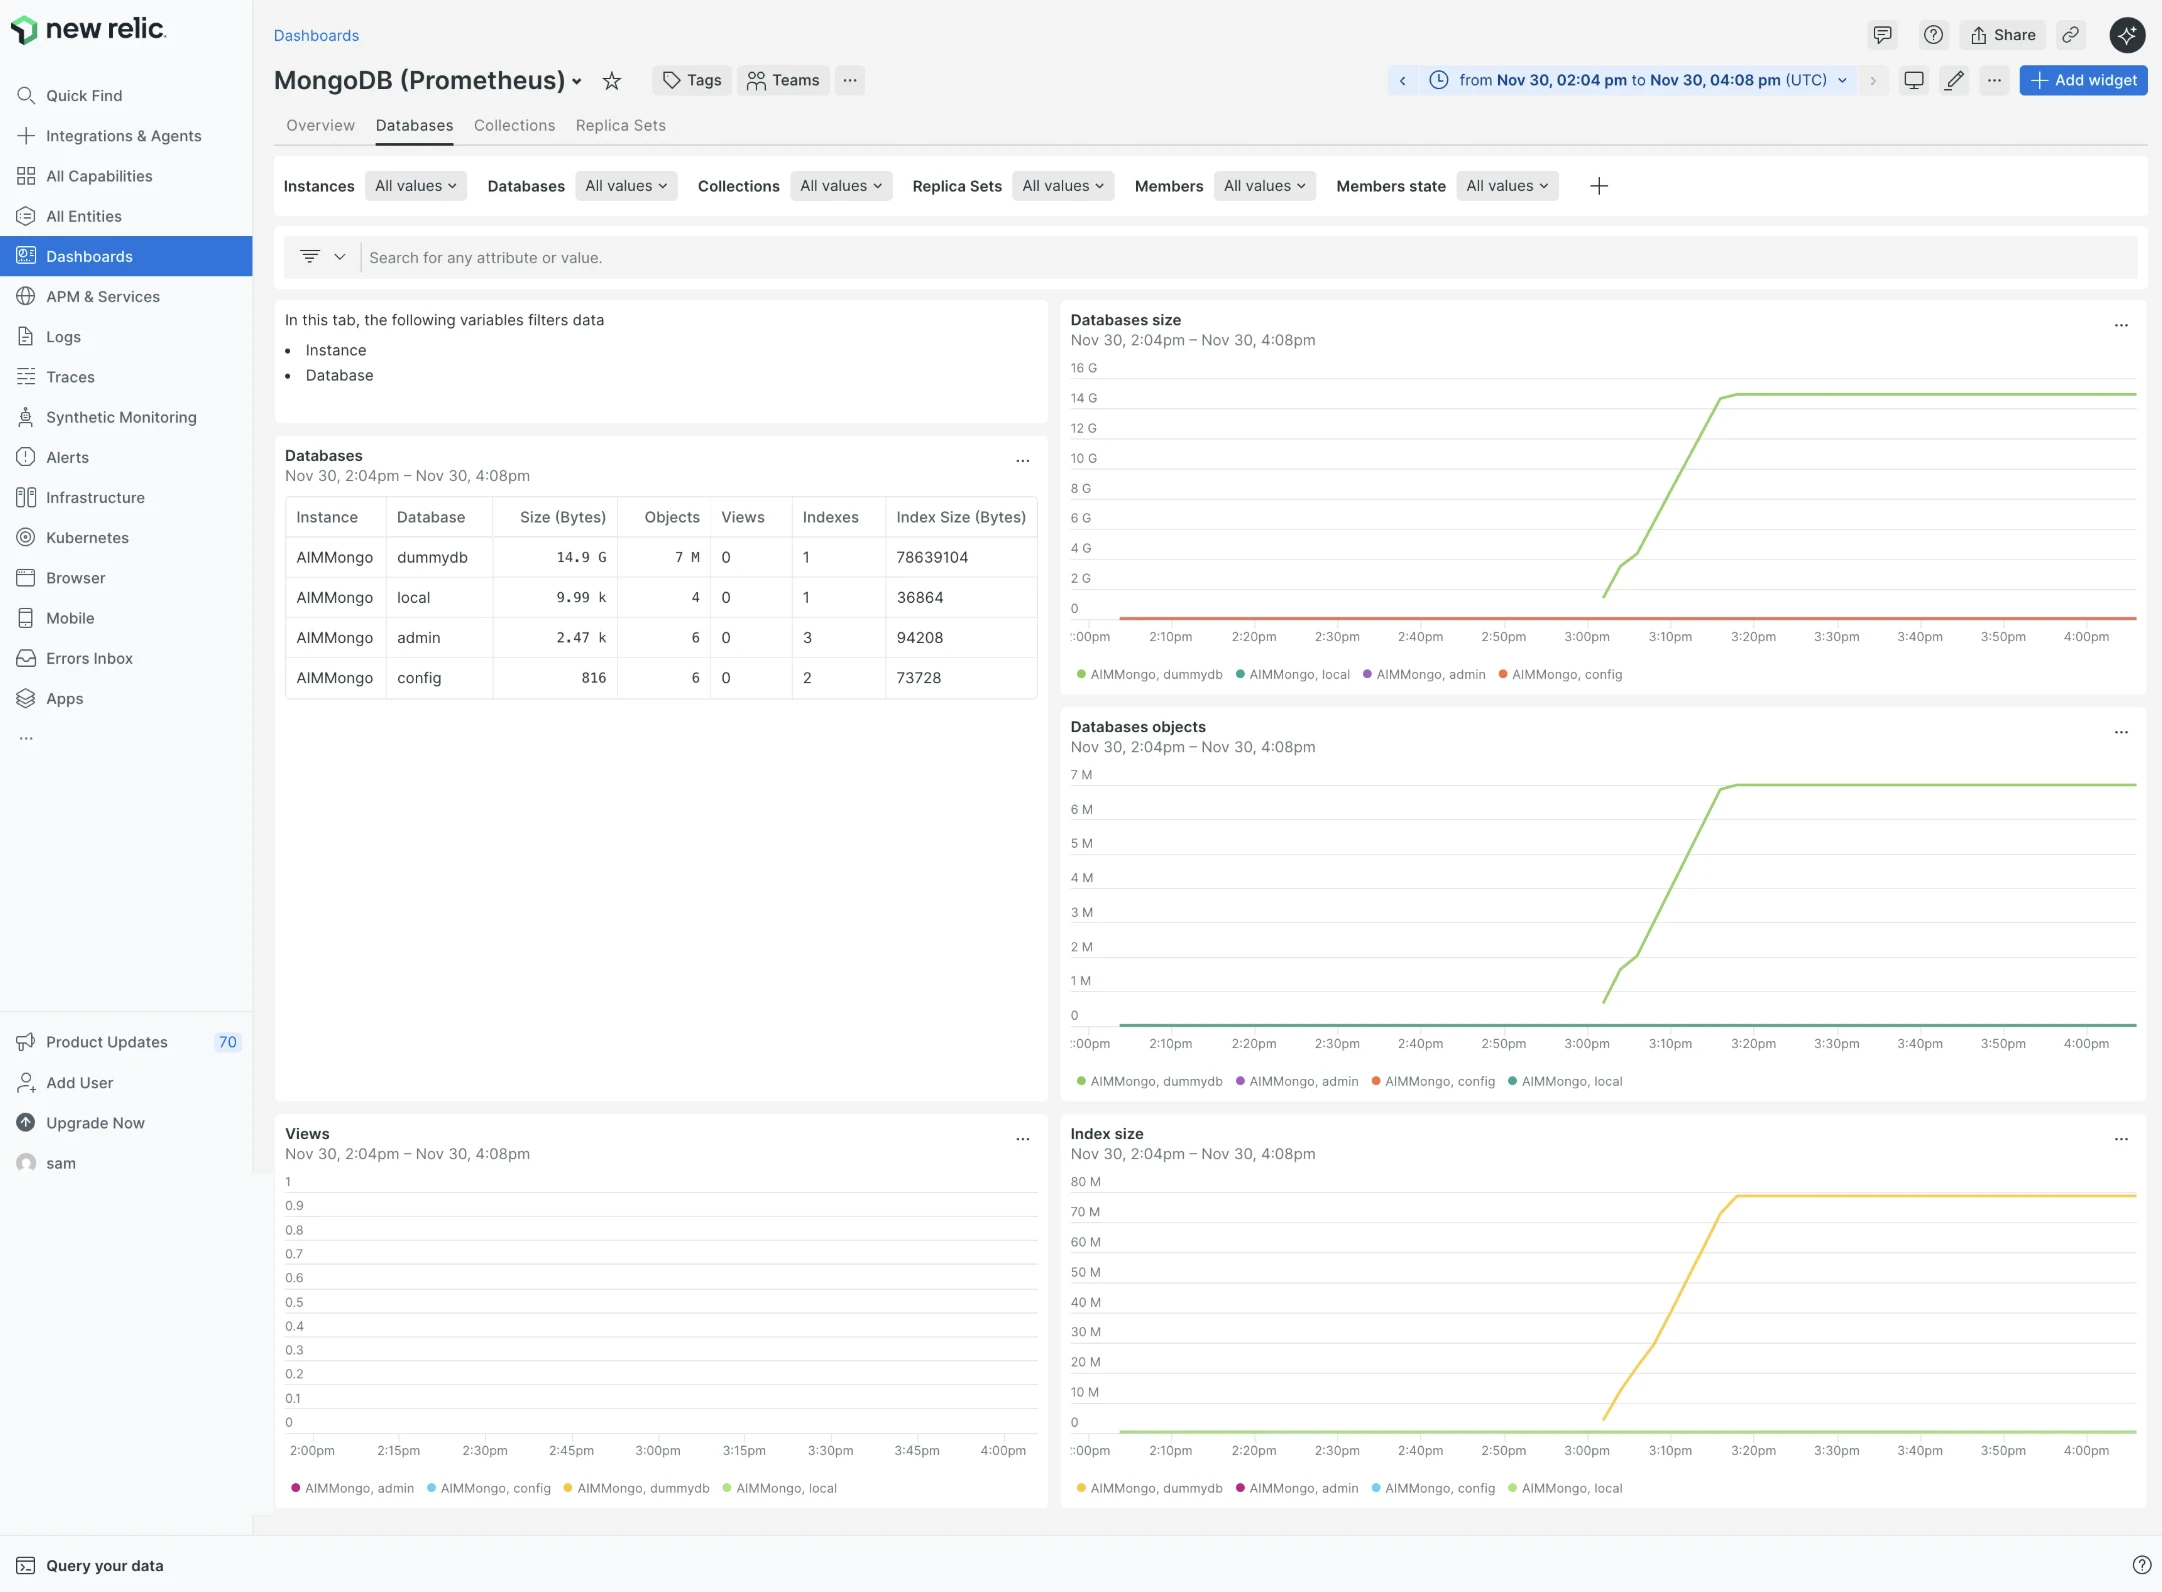
Task: Click the New Relic logo
Action: click(88, 29)
